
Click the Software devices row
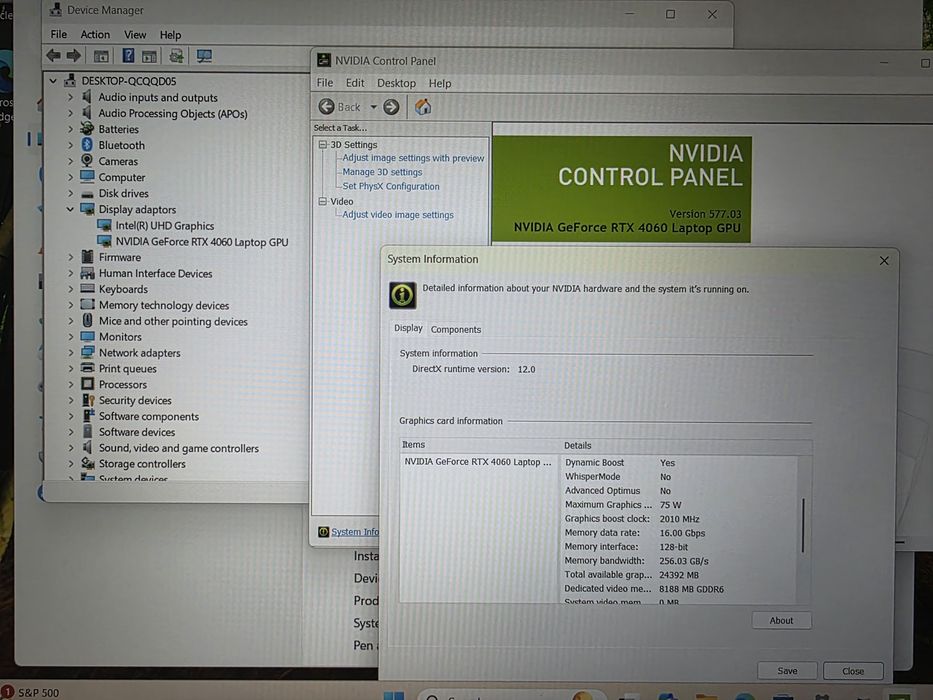tap(137, 432)
